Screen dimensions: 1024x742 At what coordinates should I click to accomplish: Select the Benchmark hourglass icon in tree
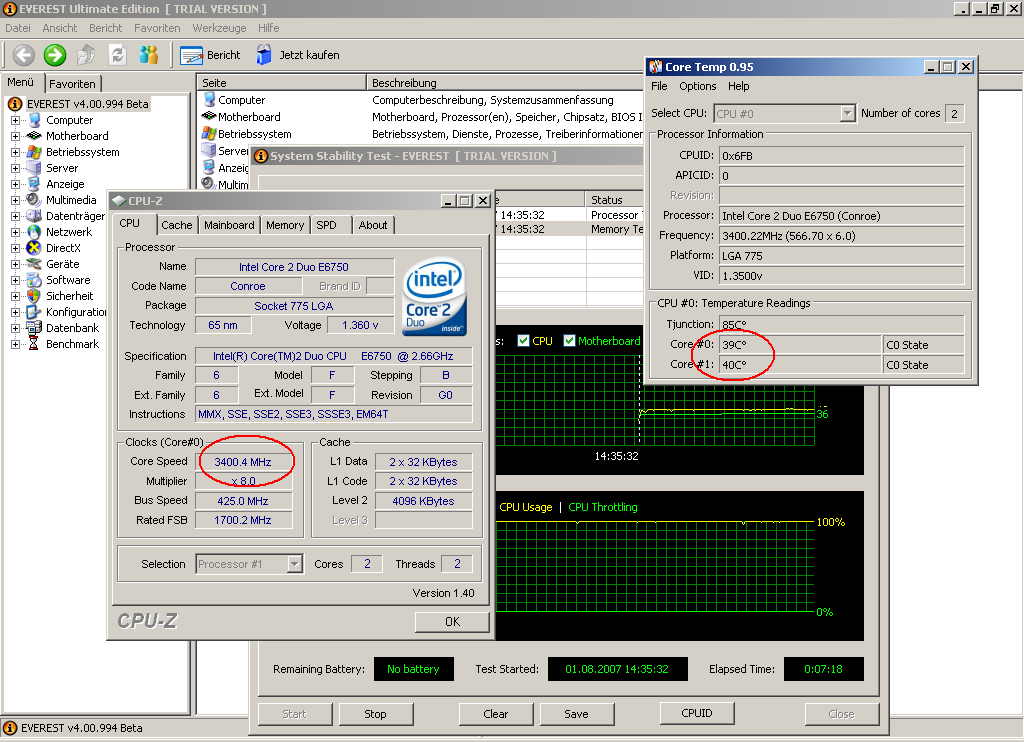(35, 344)
